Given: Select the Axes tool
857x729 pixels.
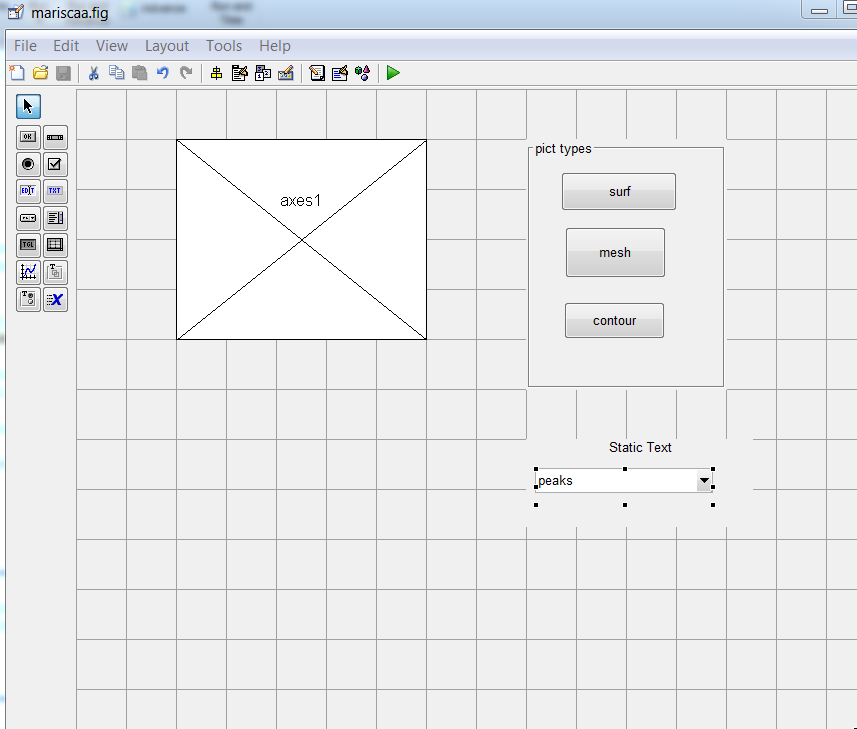Looking at the screenshot, I should (28, 272).
